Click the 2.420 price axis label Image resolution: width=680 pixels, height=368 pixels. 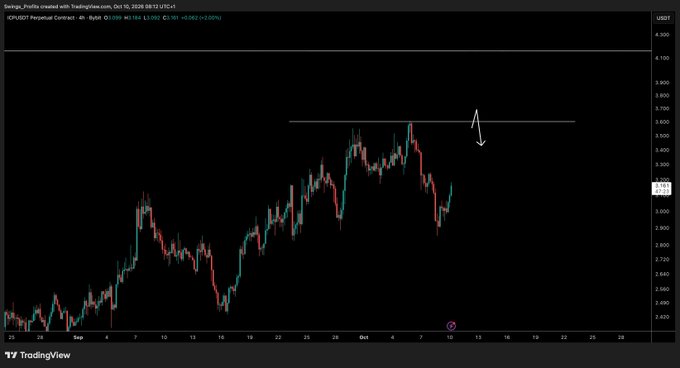click(662, 317)
